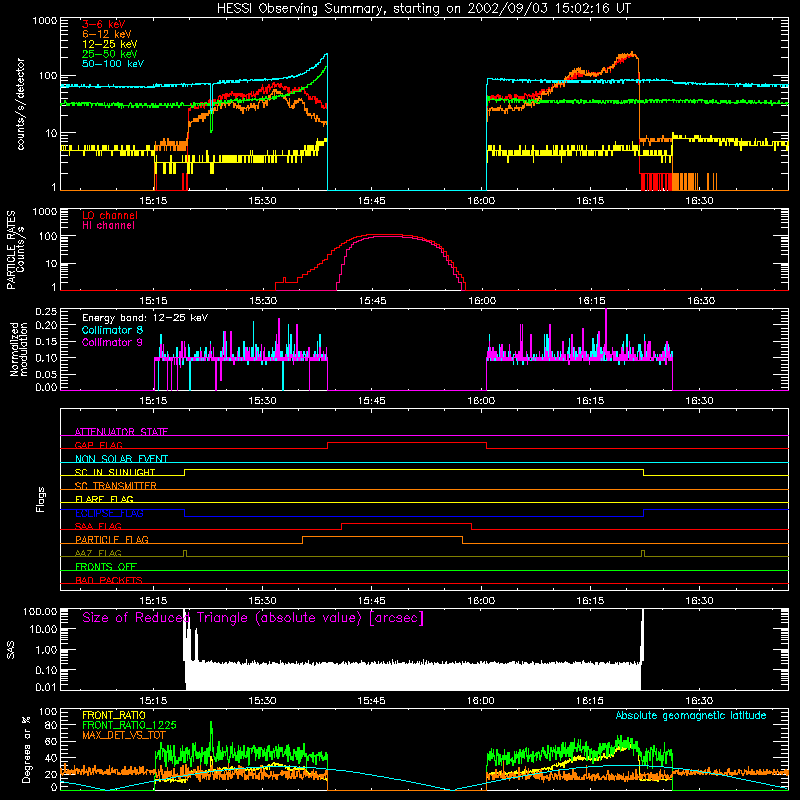Click the 'Absolute geomagnetic latitude' label

(x=691, y=715)
